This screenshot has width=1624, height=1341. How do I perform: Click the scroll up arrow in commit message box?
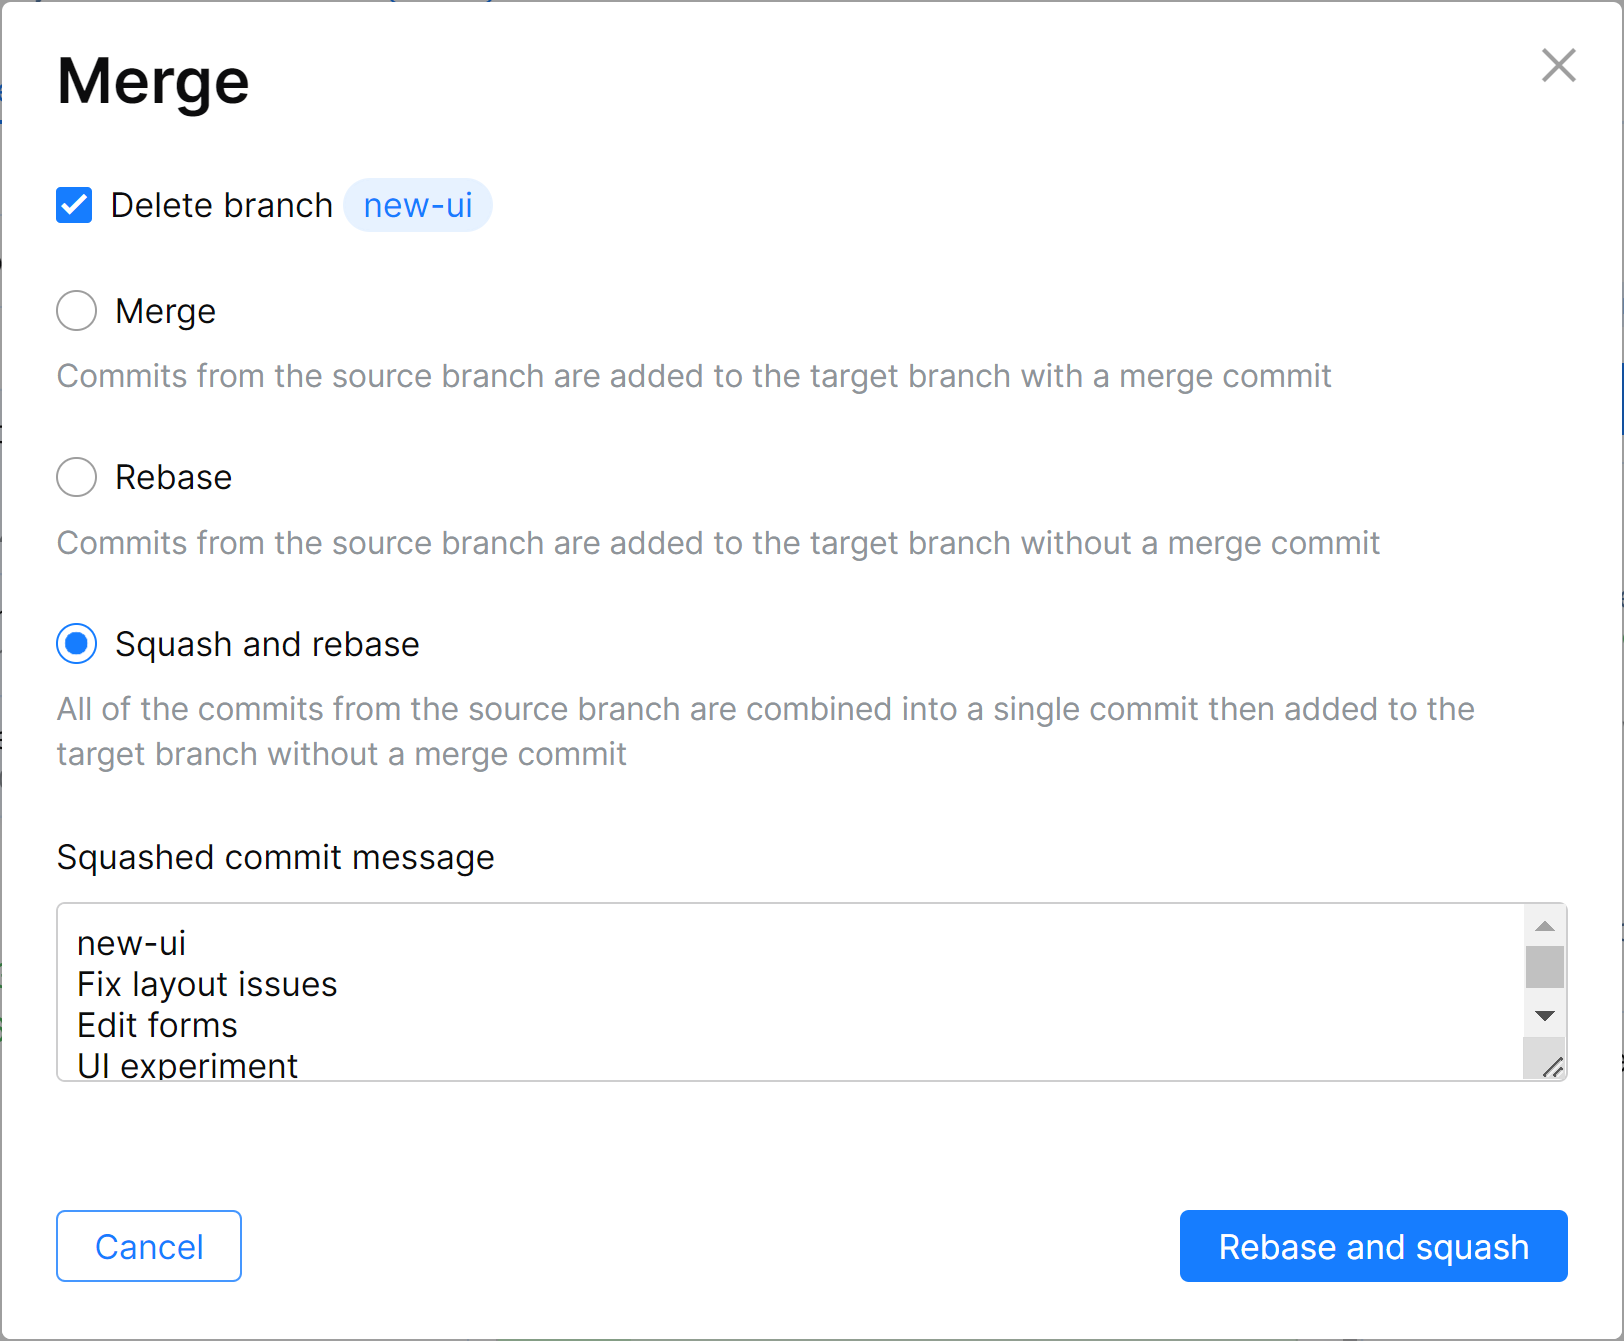point(1545,926)
